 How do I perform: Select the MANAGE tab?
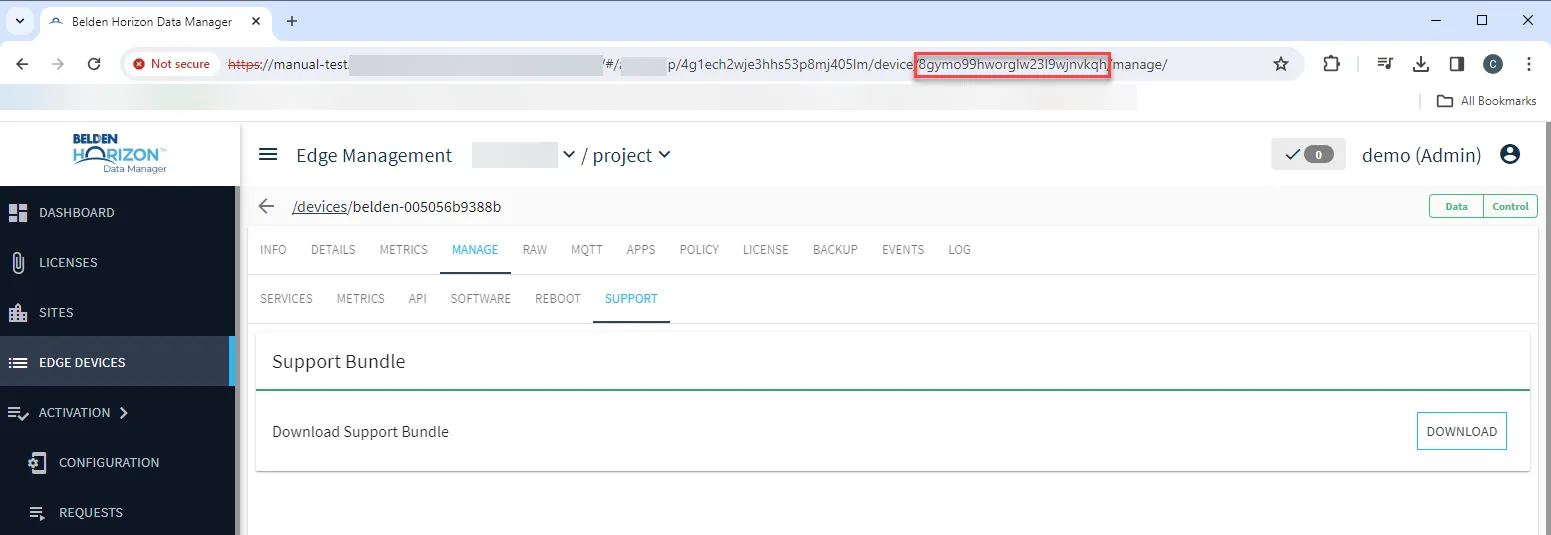475,250
